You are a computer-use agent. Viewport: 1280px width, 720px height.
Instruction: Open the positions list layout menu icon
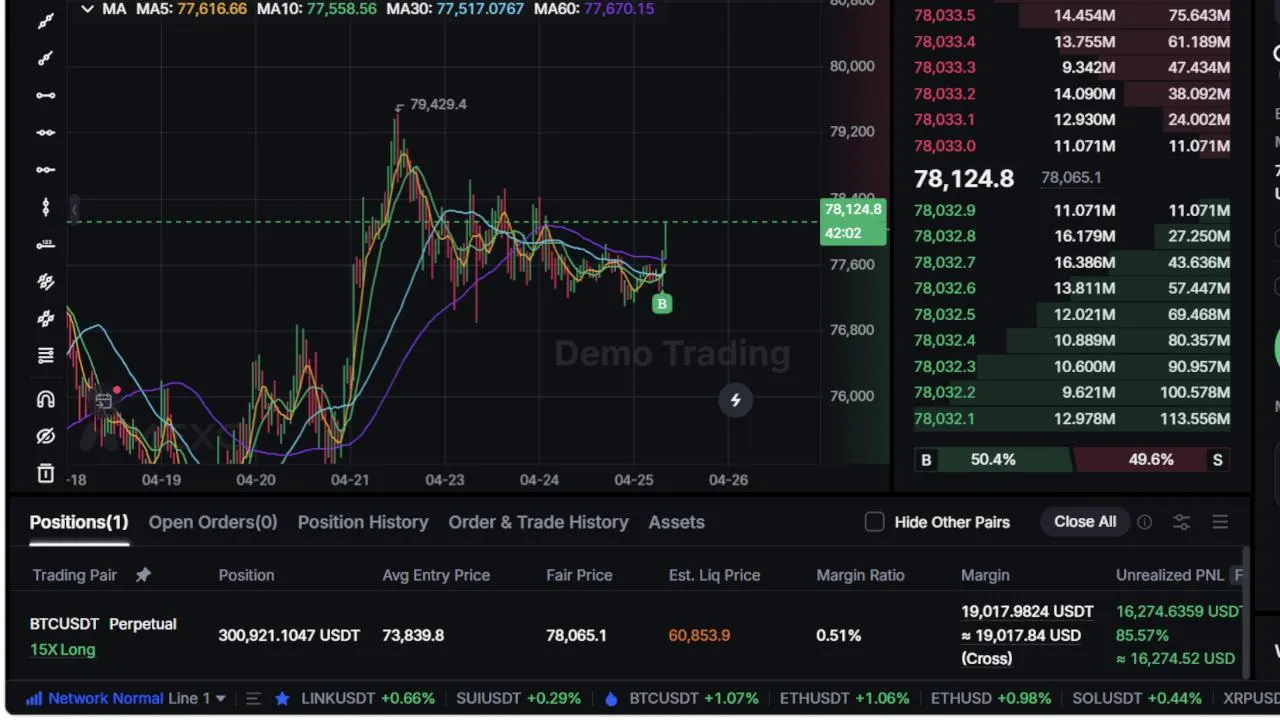click(x=1220, y=522)
